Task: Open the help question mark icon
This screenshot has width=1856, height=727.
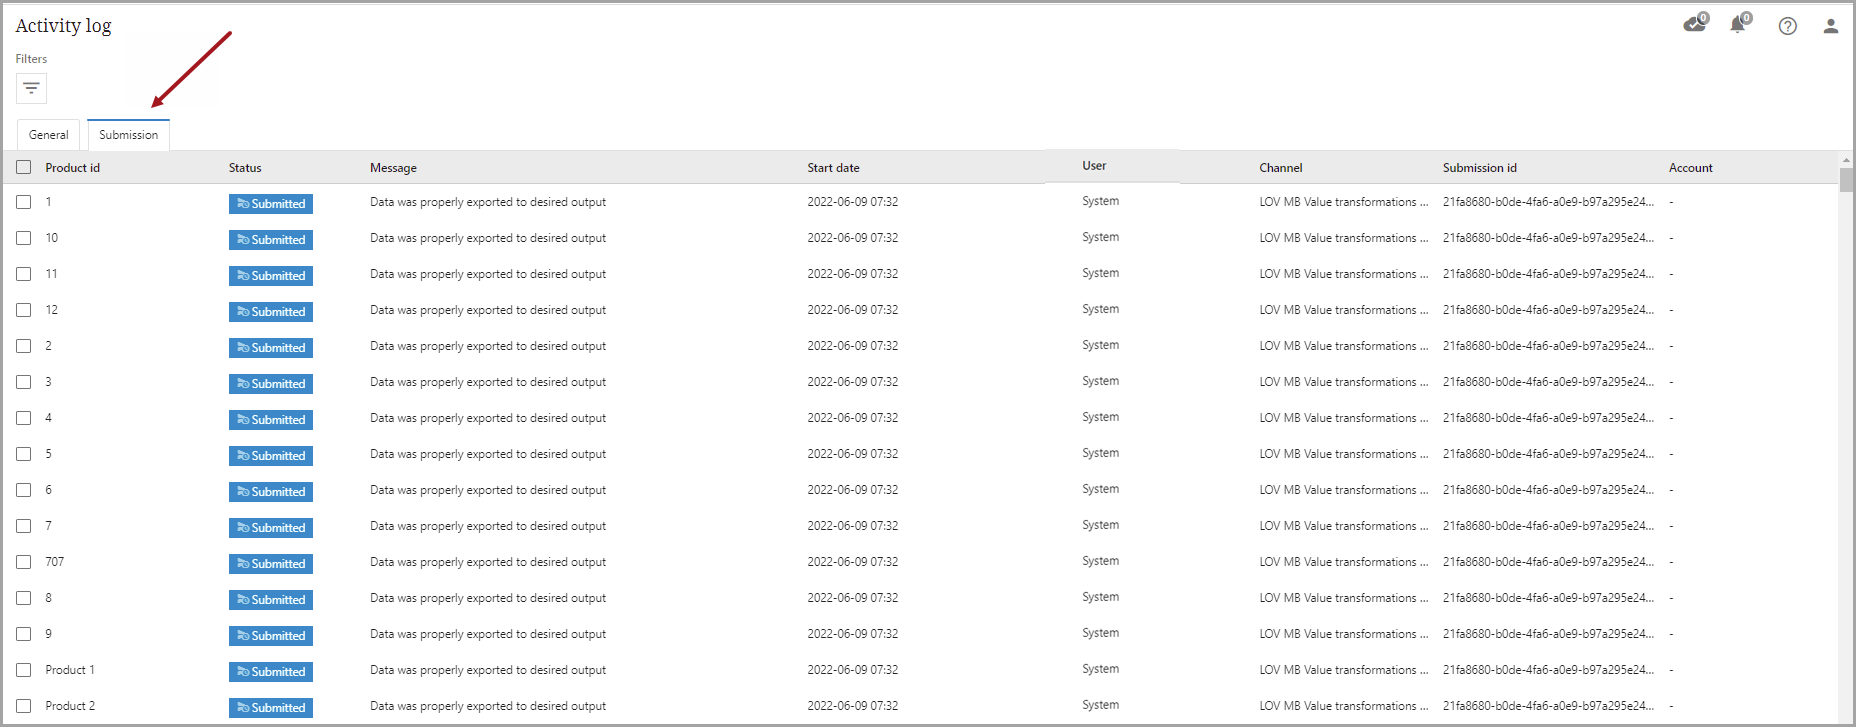Action: click(1787, 26)
